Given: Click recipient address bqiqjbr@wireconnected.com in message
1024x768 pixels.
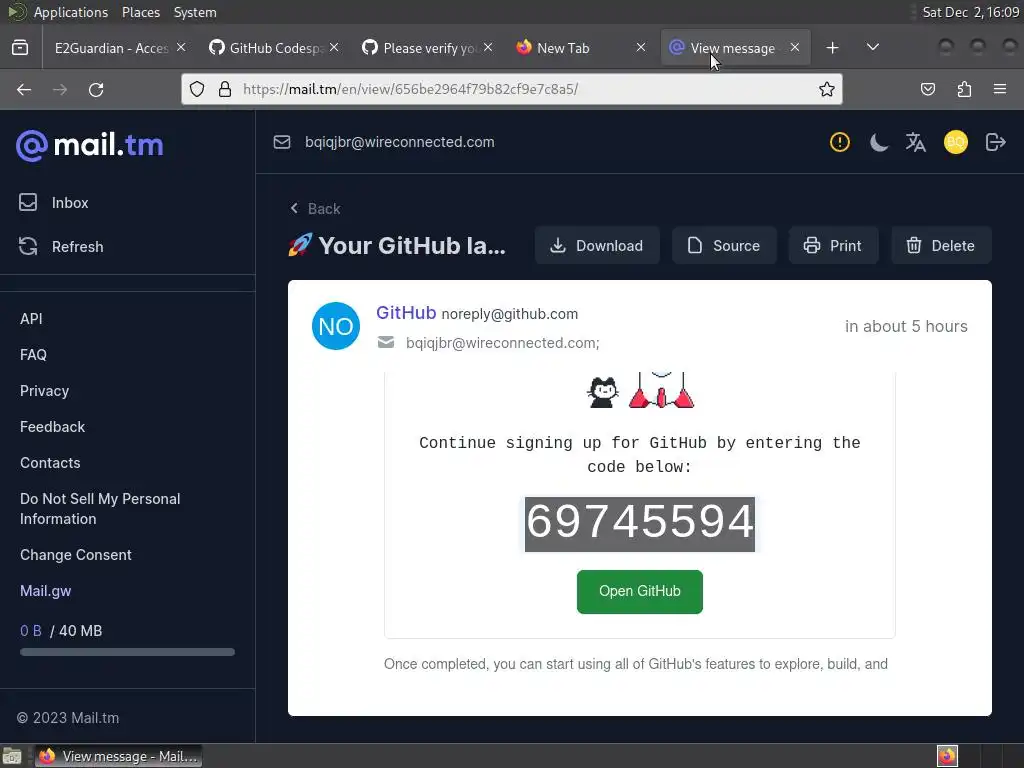Looking at the screenshot, I should 502,343.
